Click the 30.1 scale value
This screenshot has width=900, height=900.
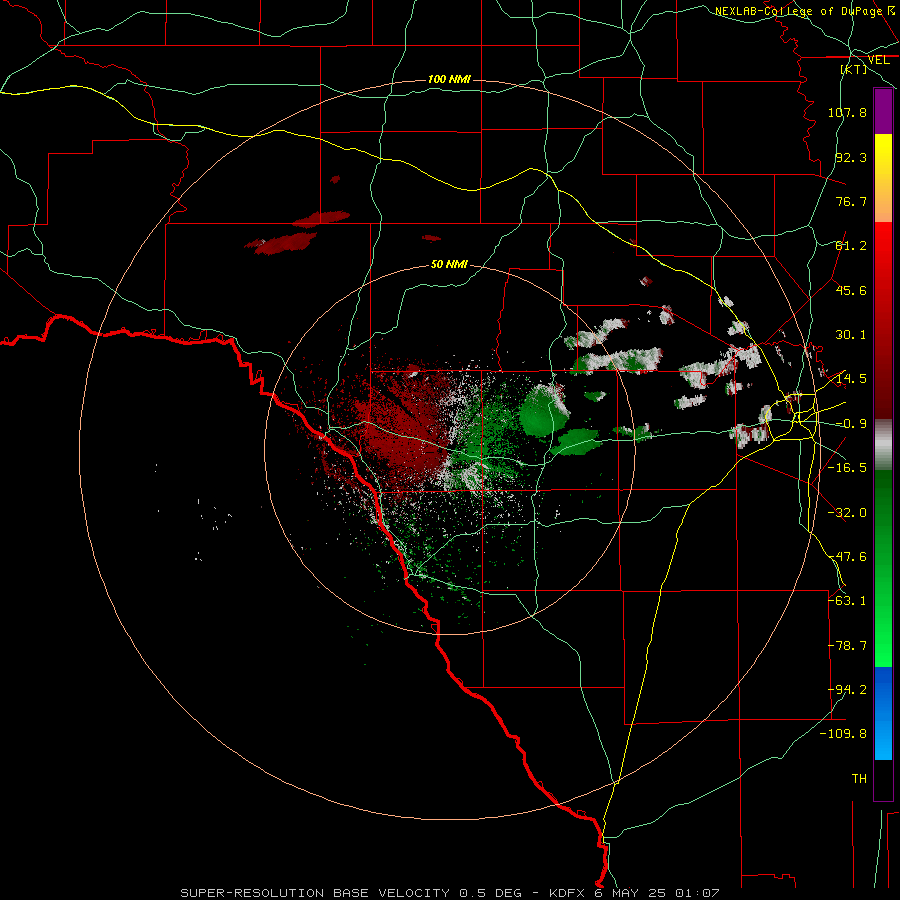[x=851, y=335]
